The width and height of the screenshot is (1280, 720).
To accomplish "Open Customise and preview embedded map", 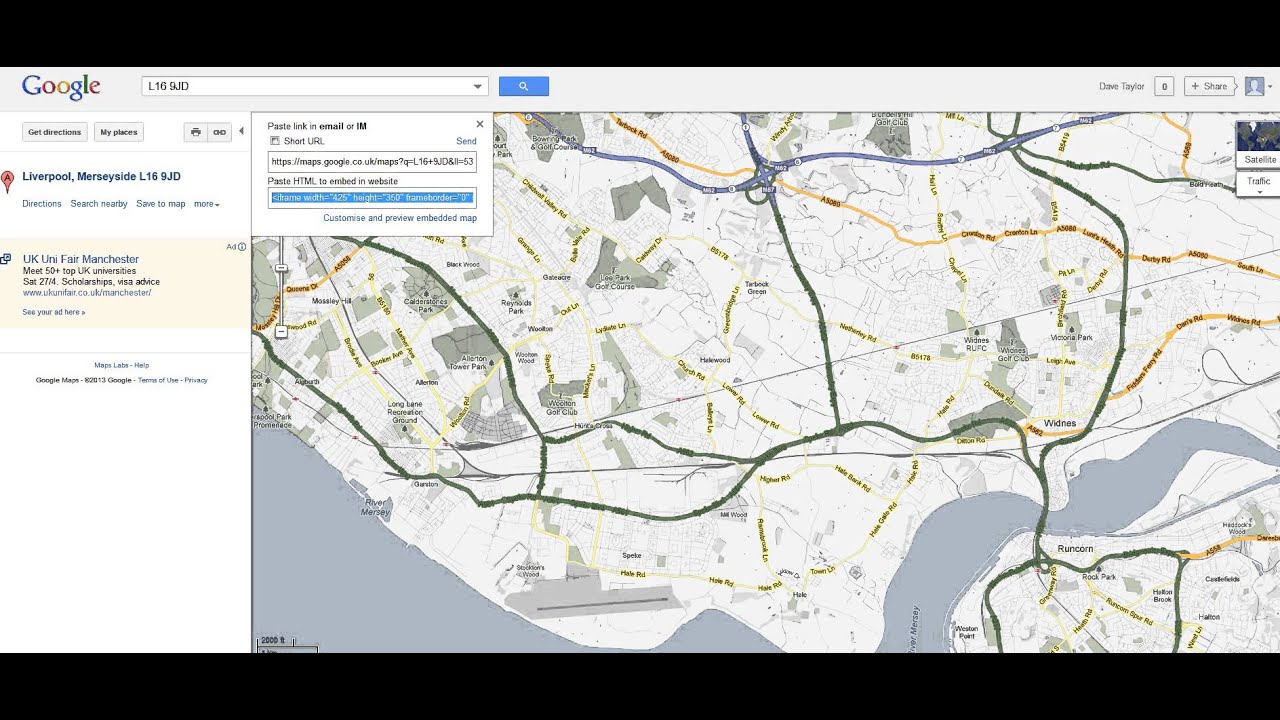I will click(x=400, y=218).
